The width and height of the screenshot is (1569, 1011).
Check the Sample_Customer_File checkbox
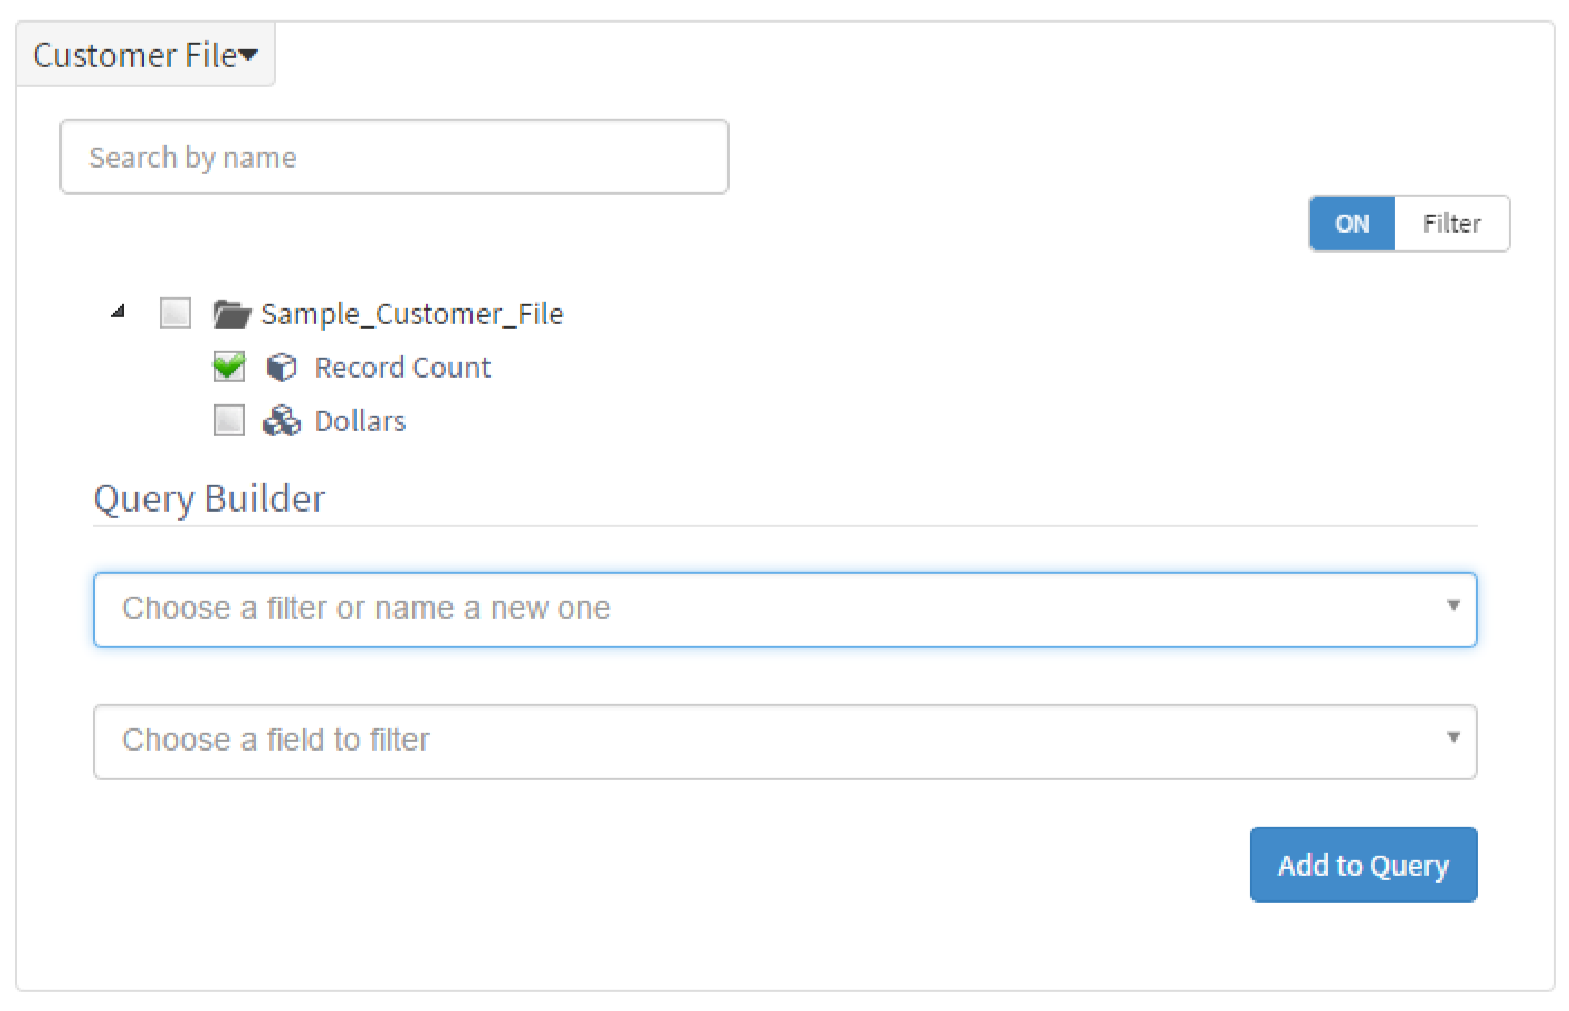[176, 313]
